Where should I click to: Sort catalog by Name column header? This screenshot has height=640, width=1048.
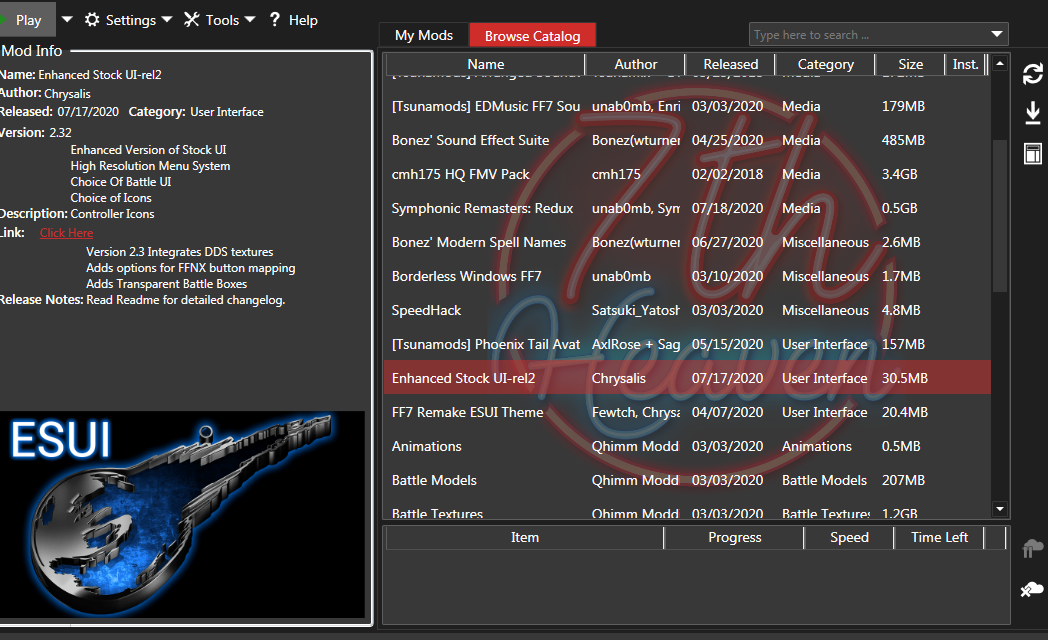[x=486, y=64]
